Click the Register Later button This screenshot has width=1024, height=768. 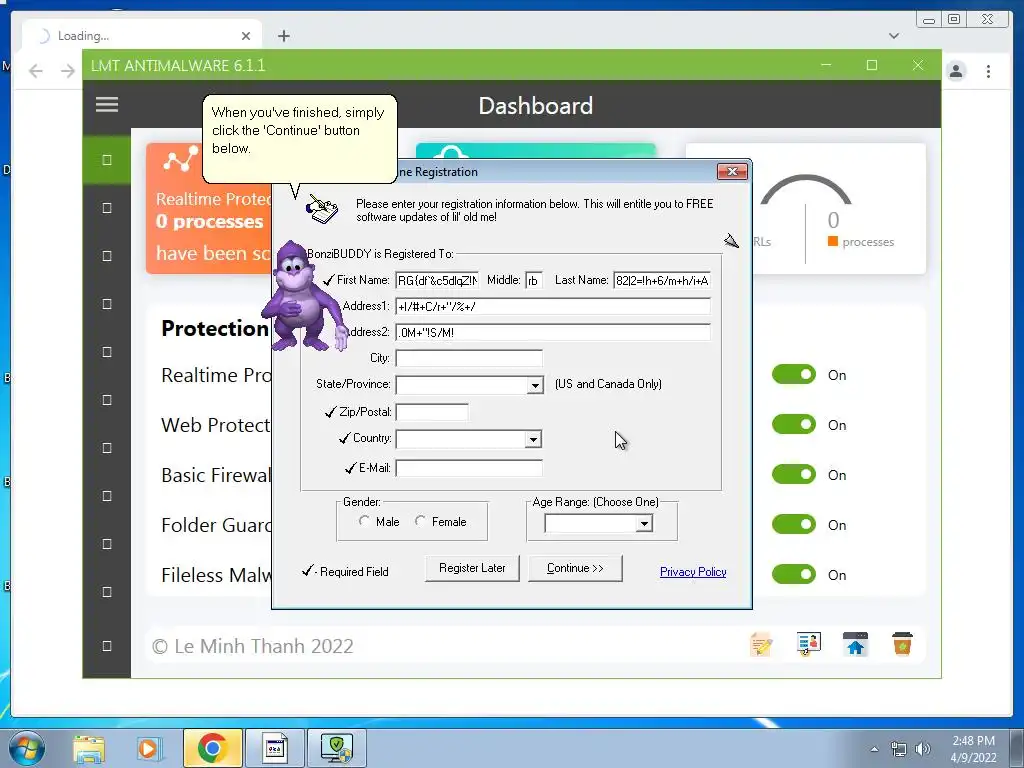tap(472, 568)
